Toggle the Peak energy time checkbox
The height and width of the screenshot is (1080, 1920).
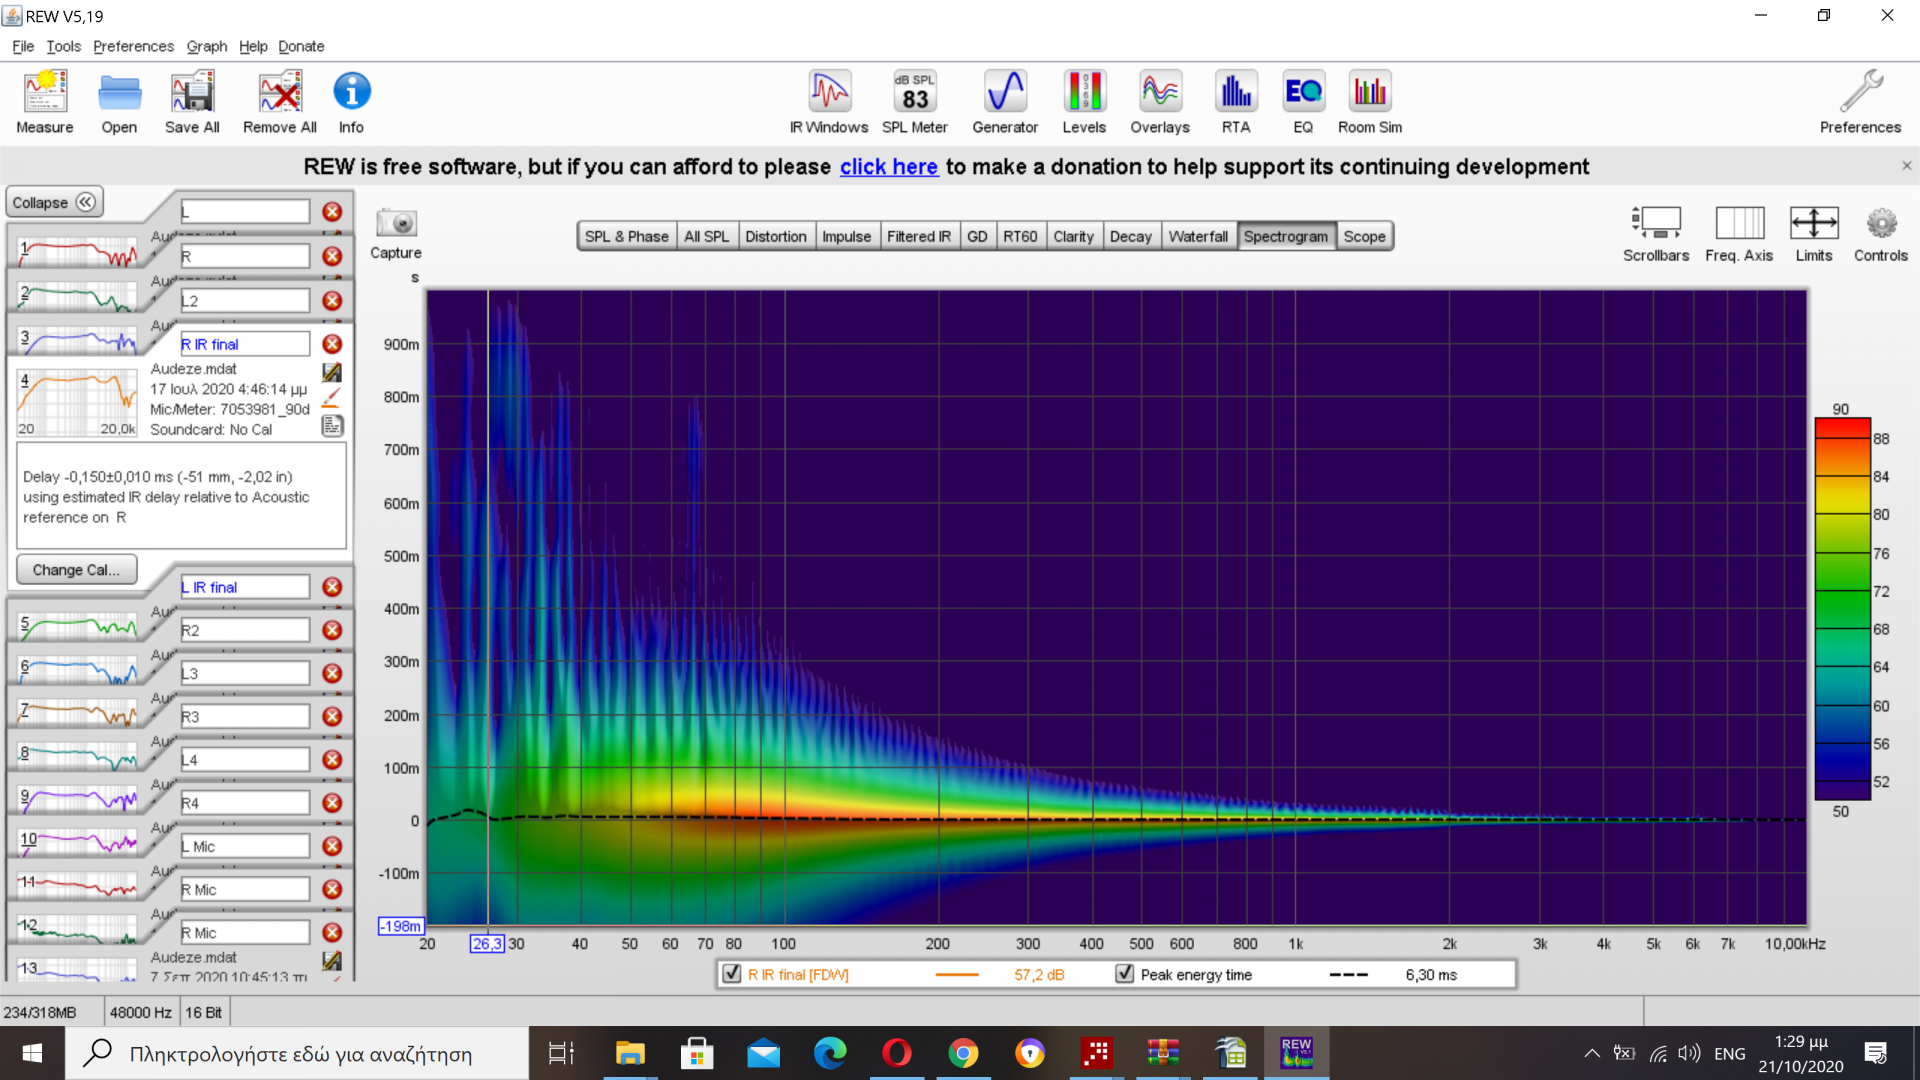[x=1125, y=974]
